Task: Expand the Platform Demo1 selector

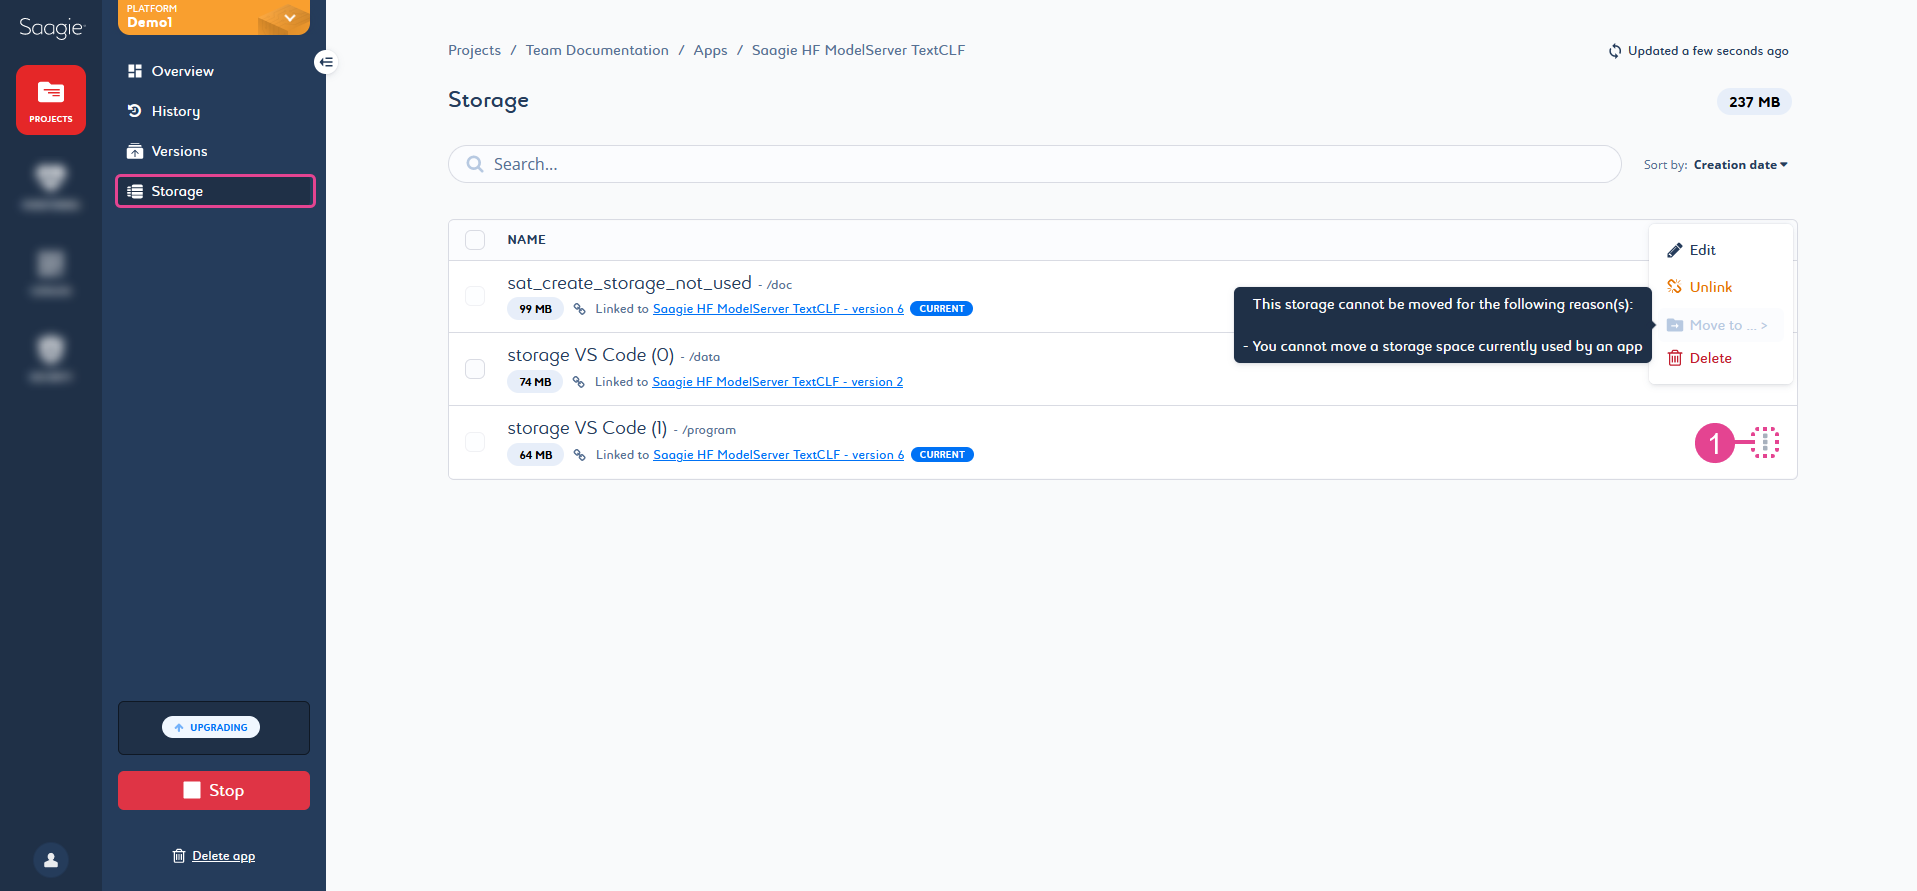Action: pyautogui.click(x=214, y=17)
